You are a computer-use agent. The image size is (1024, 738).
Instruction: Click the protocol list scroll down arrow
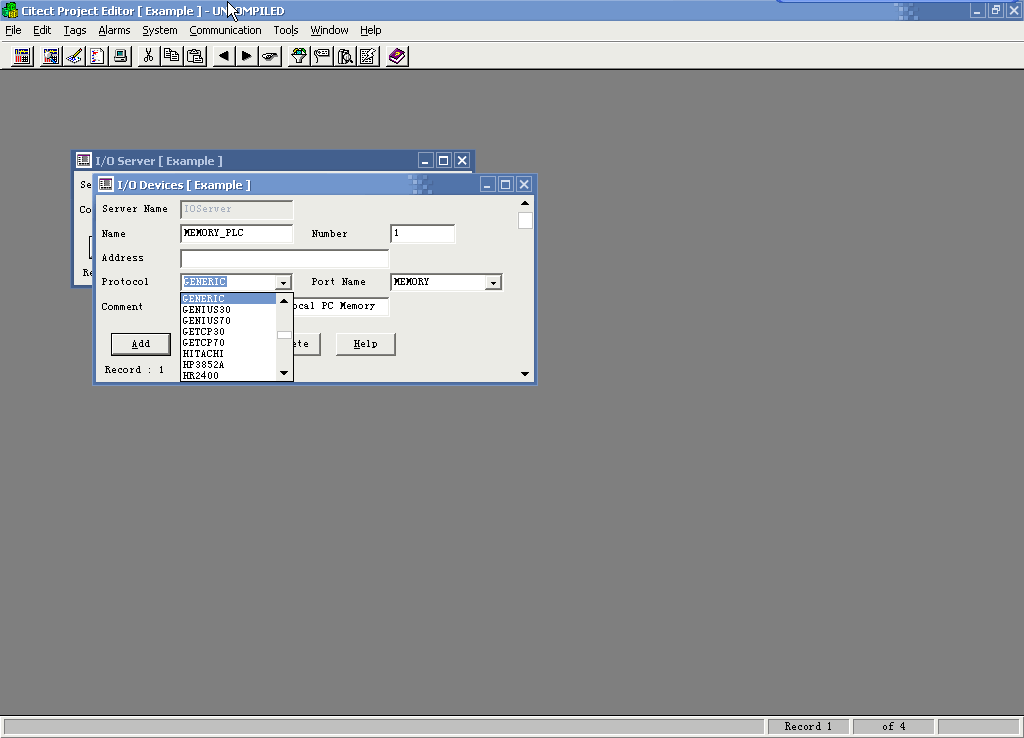pos(284,373)
